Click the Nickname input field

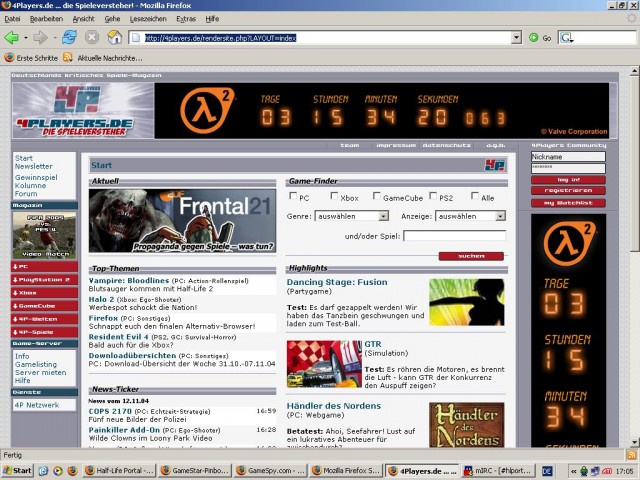pos(568,156)
